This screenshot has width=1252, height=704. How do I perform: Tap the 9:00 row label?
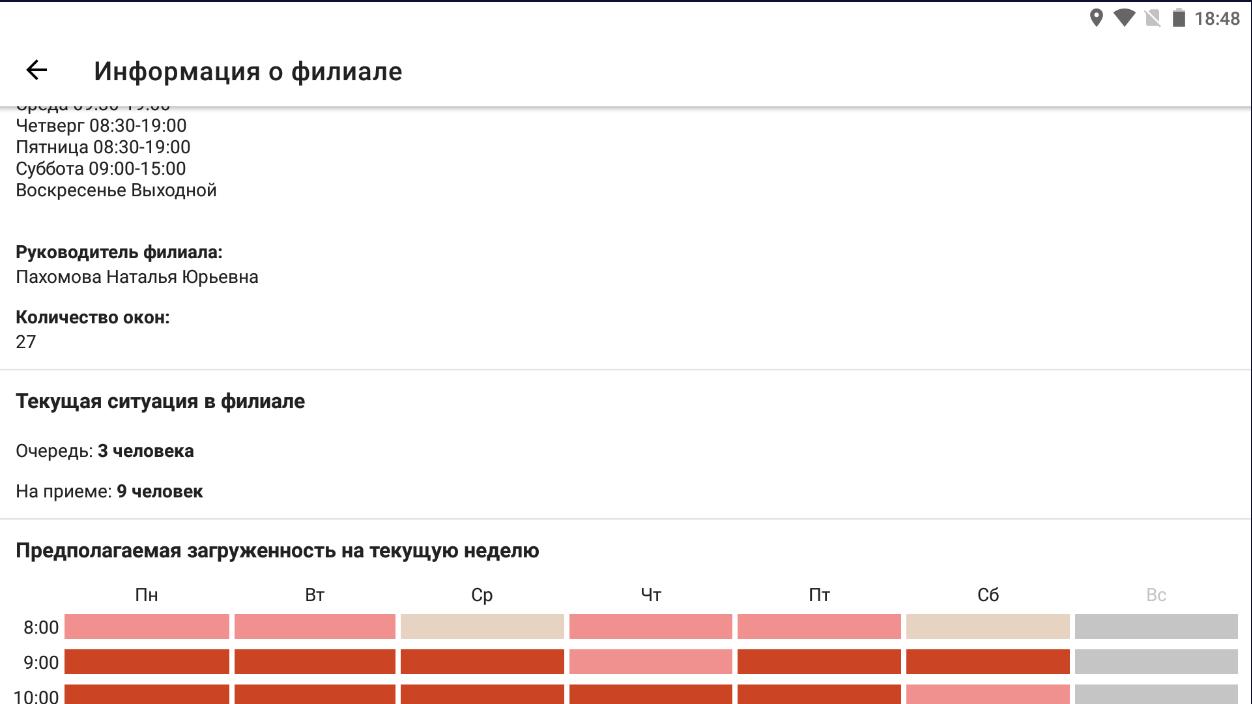41,662
